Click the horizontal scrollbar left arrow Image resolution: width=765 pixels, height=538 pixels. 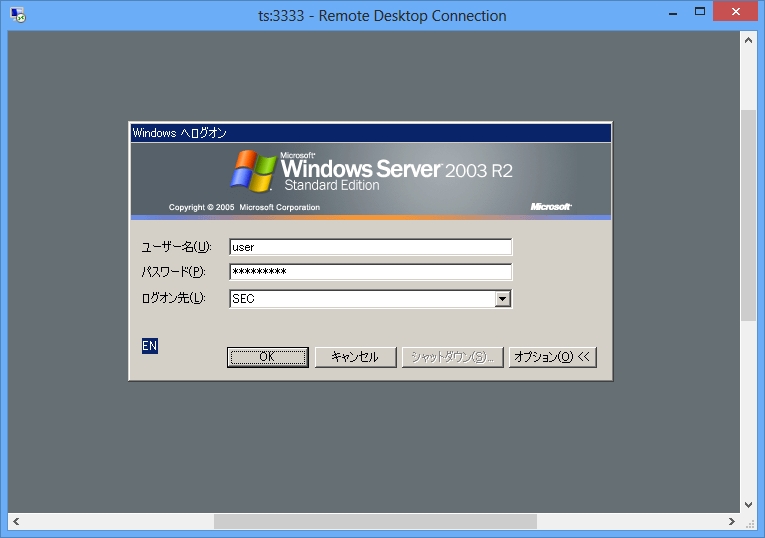click(16, 521)
